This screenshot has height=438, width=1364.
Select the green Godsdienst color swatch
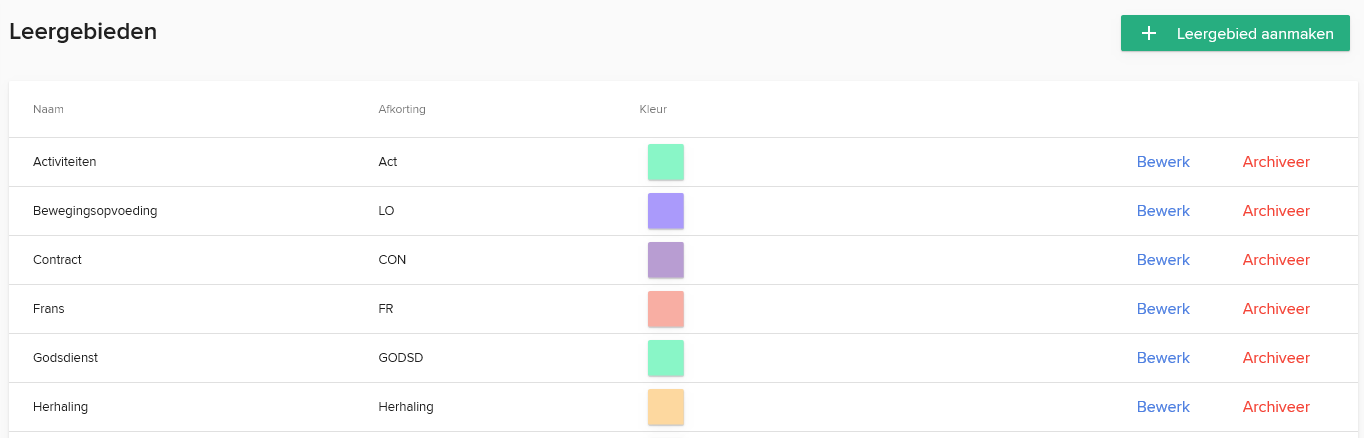pos(666,358)
